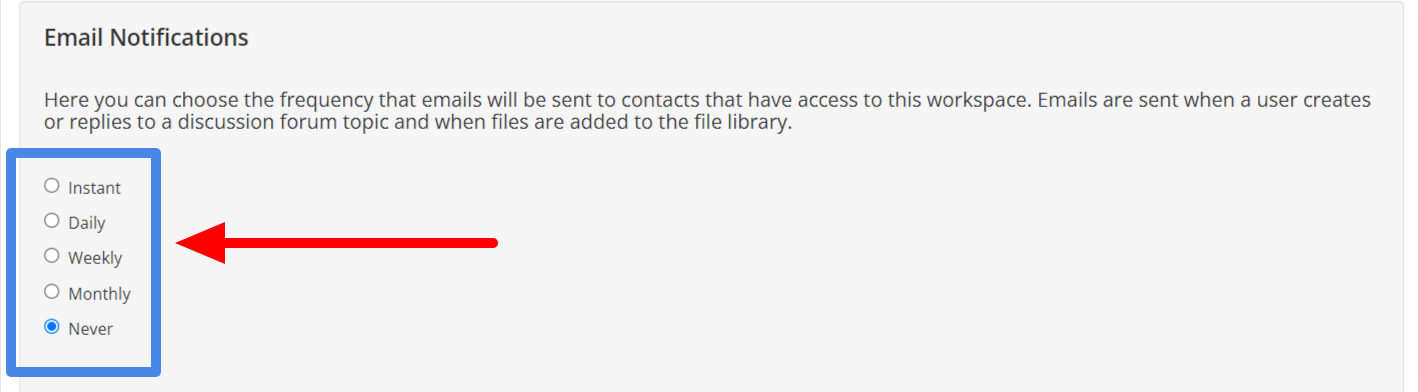Click the Email Notifications heading
Image resolution: width=1418 pixels, height=392 pixels.
(x=146, y=38)
